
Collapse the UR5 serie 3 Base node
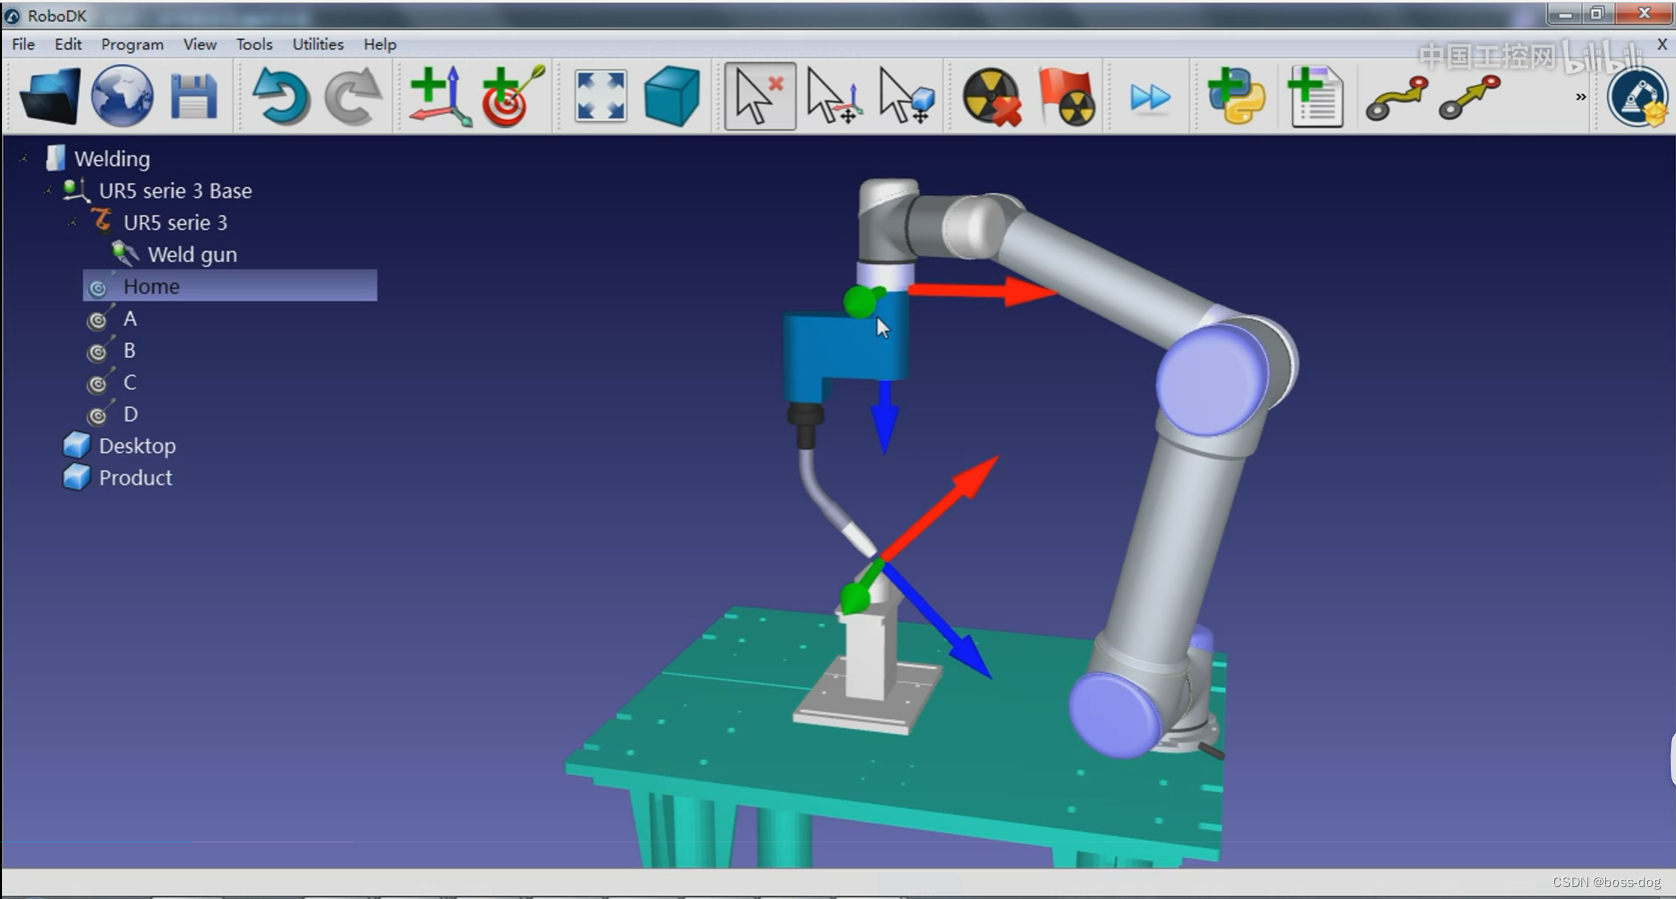click(x=48, y=190)
